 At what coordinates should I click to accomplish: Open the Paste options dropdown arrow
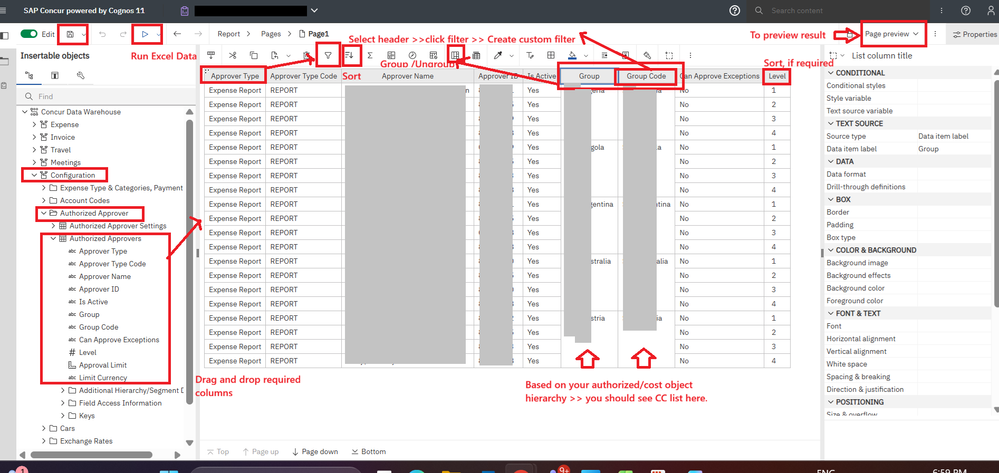click(288, 56)
